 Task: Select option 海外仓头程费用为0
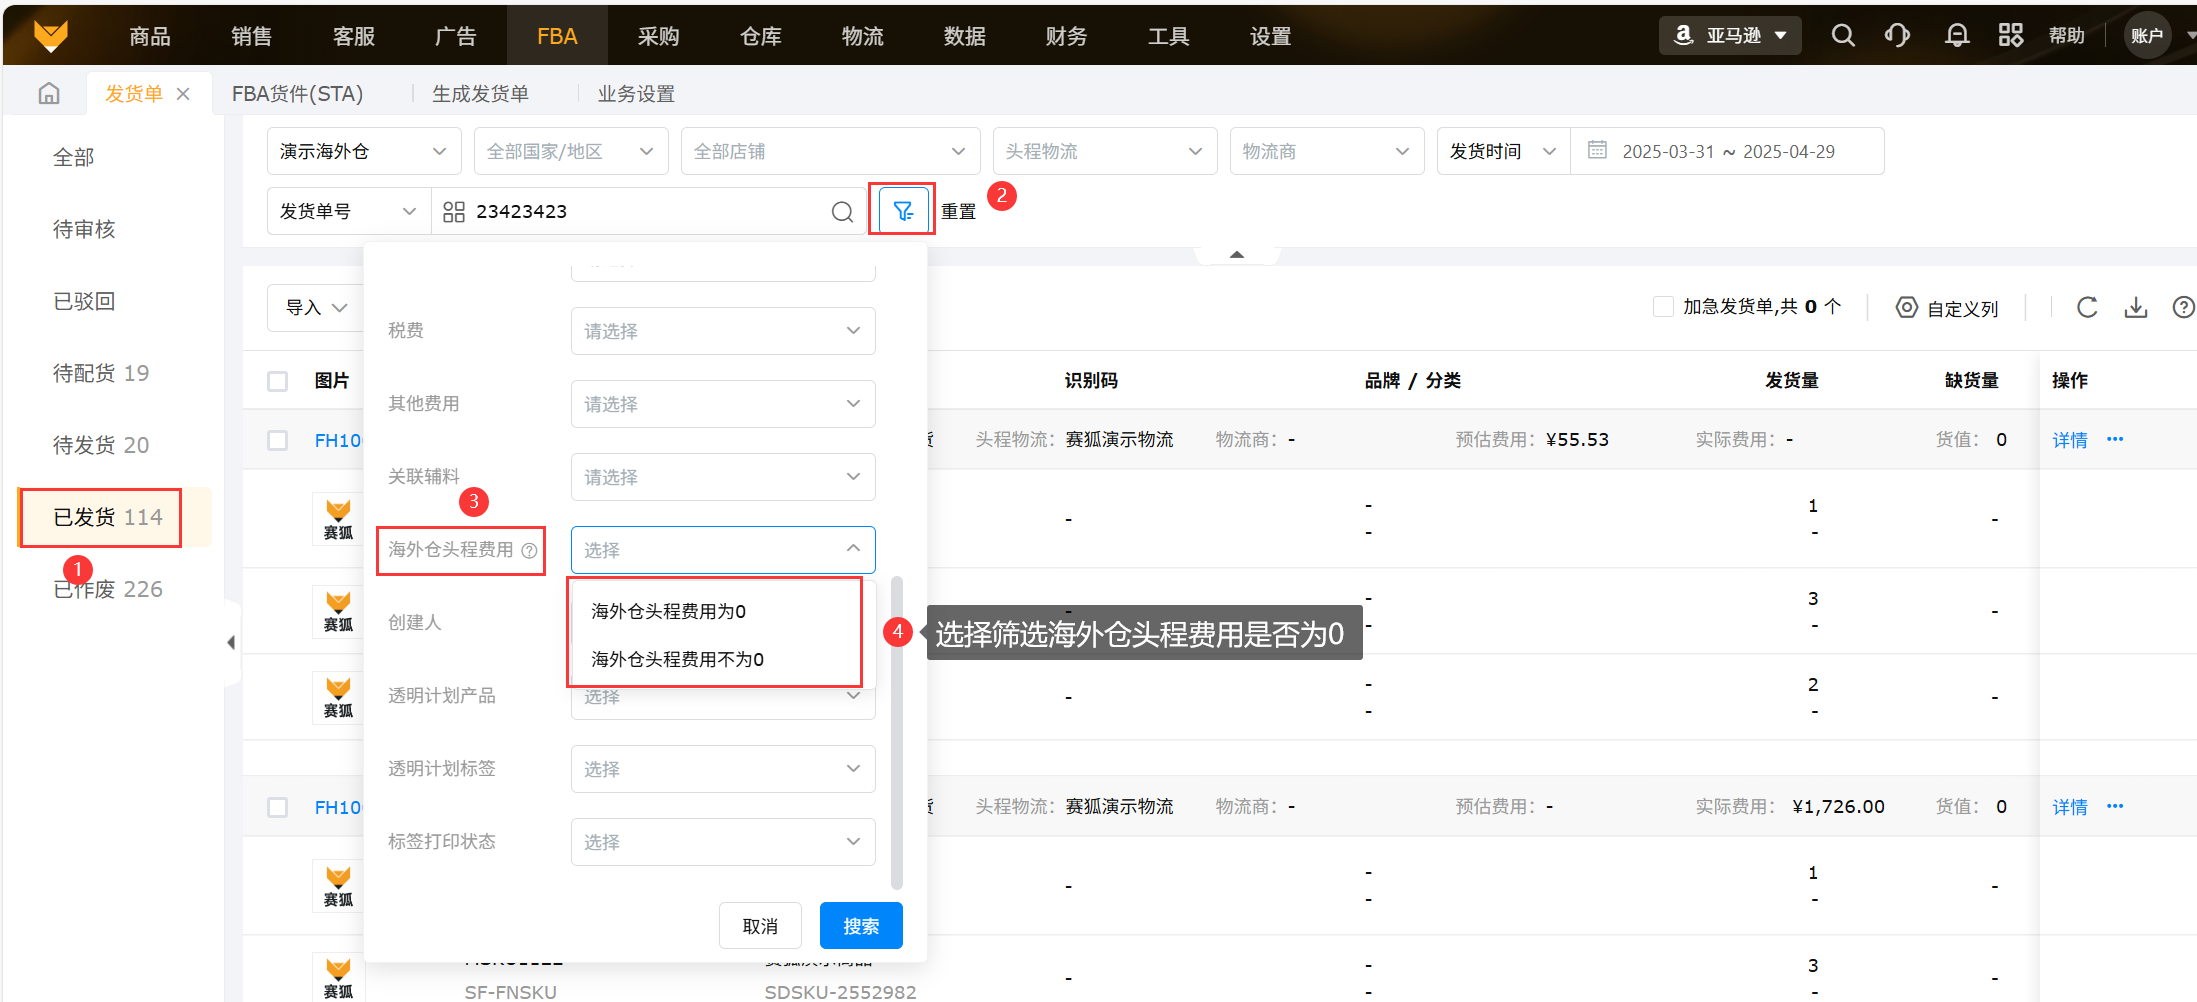[x=669, y=611]
